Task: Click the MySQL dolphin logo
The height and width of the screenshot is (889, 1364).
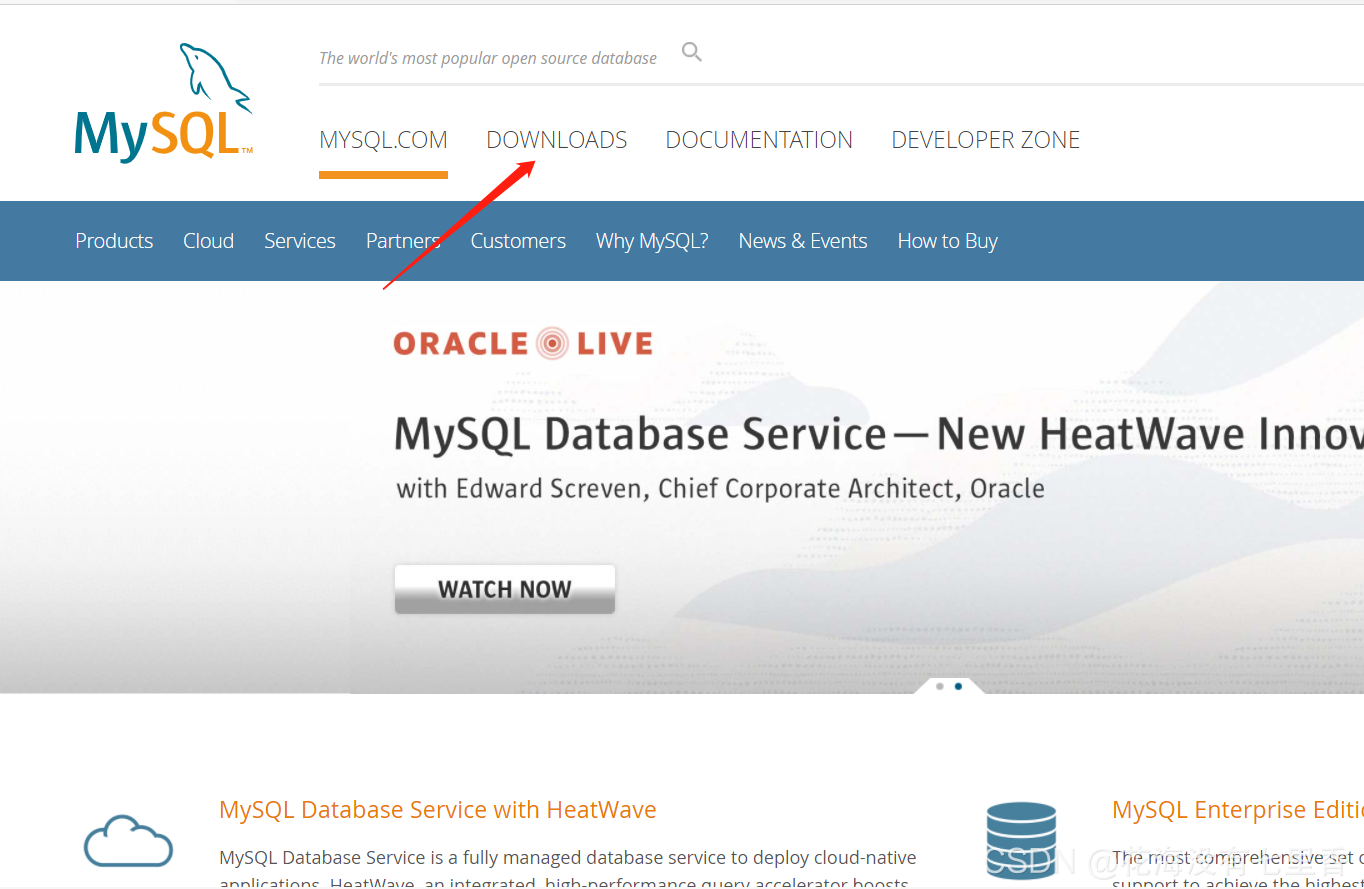Action: (x=164, y=101)
